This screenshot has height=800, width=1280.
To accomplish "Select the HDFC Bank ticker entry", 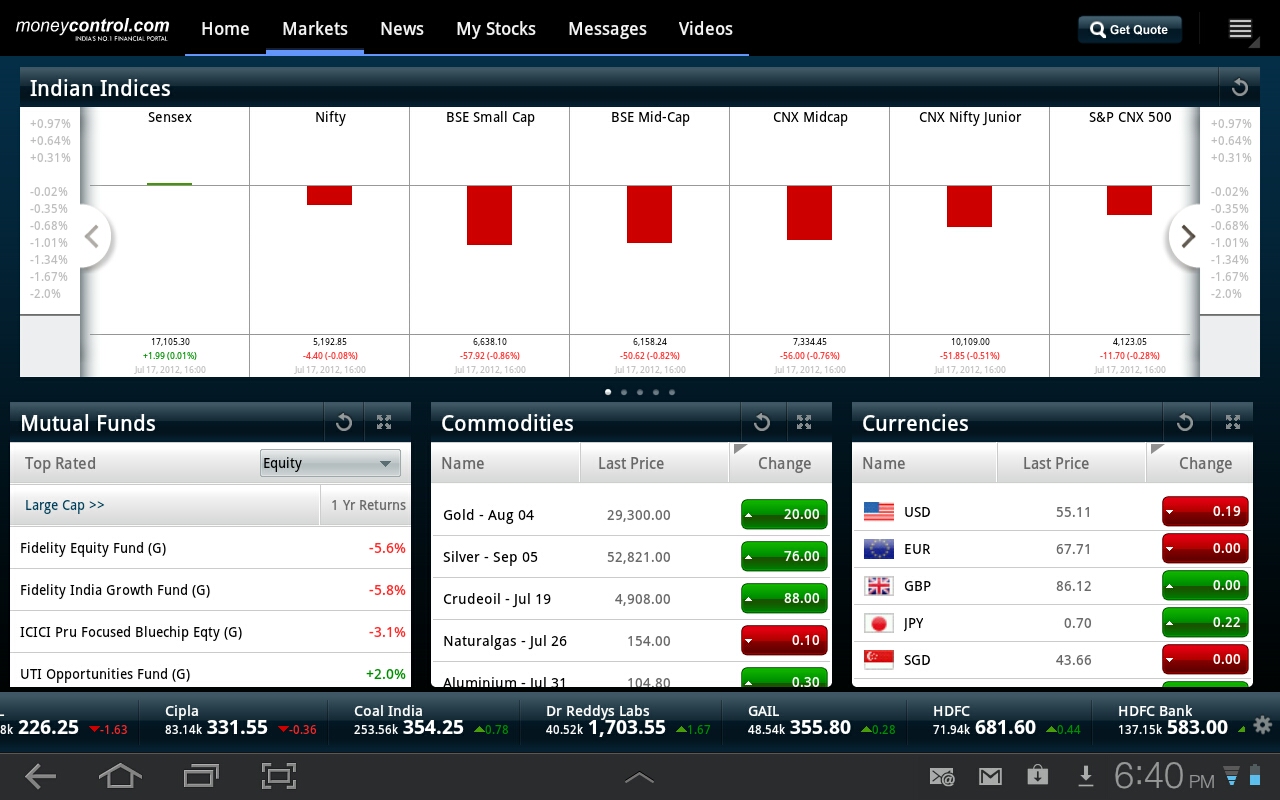I will coord(1174,720).
